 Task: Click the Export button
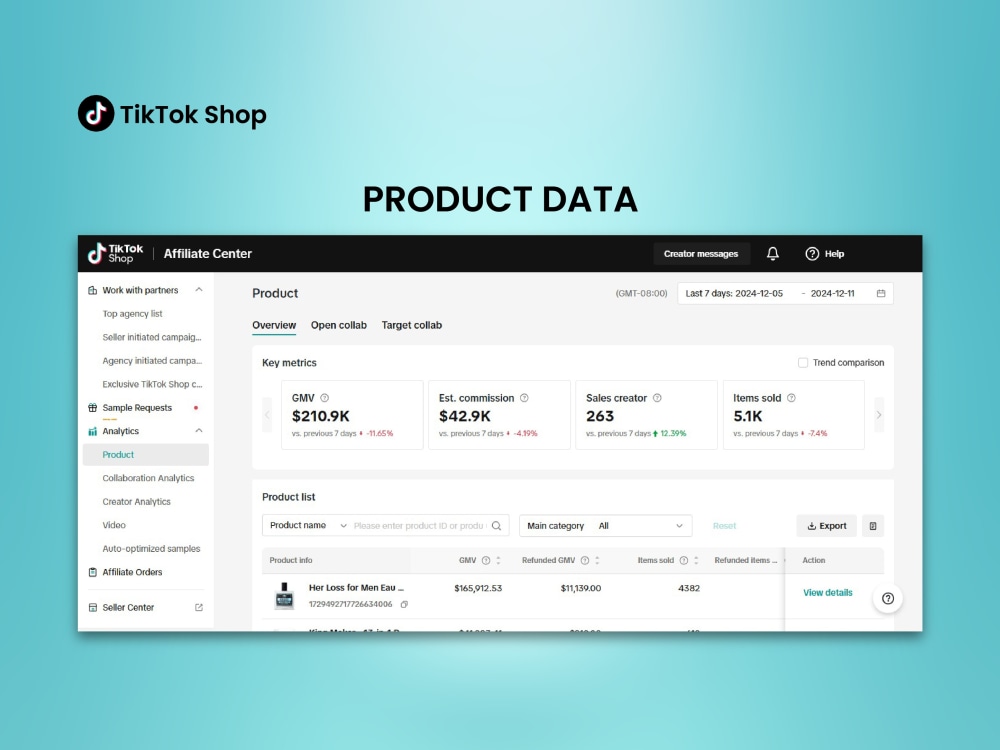pyautogui.click(x=827, y=526)
